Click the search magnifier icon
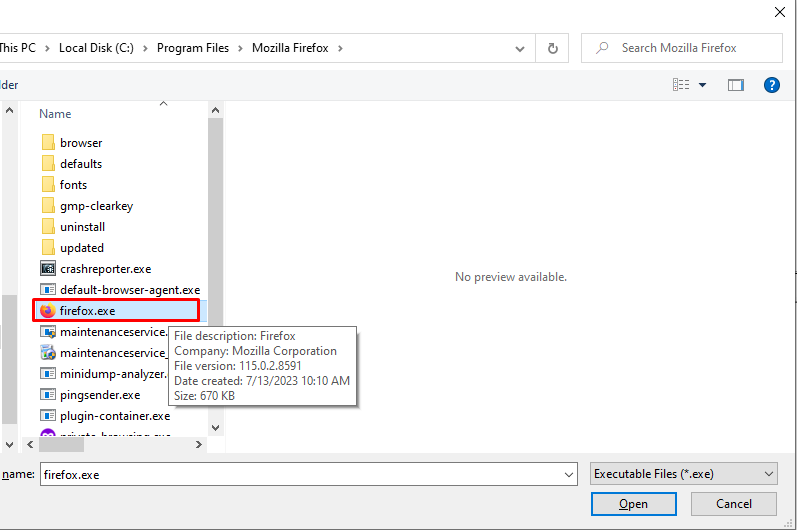The image size is (797, 530). click(x=602, y=48)
